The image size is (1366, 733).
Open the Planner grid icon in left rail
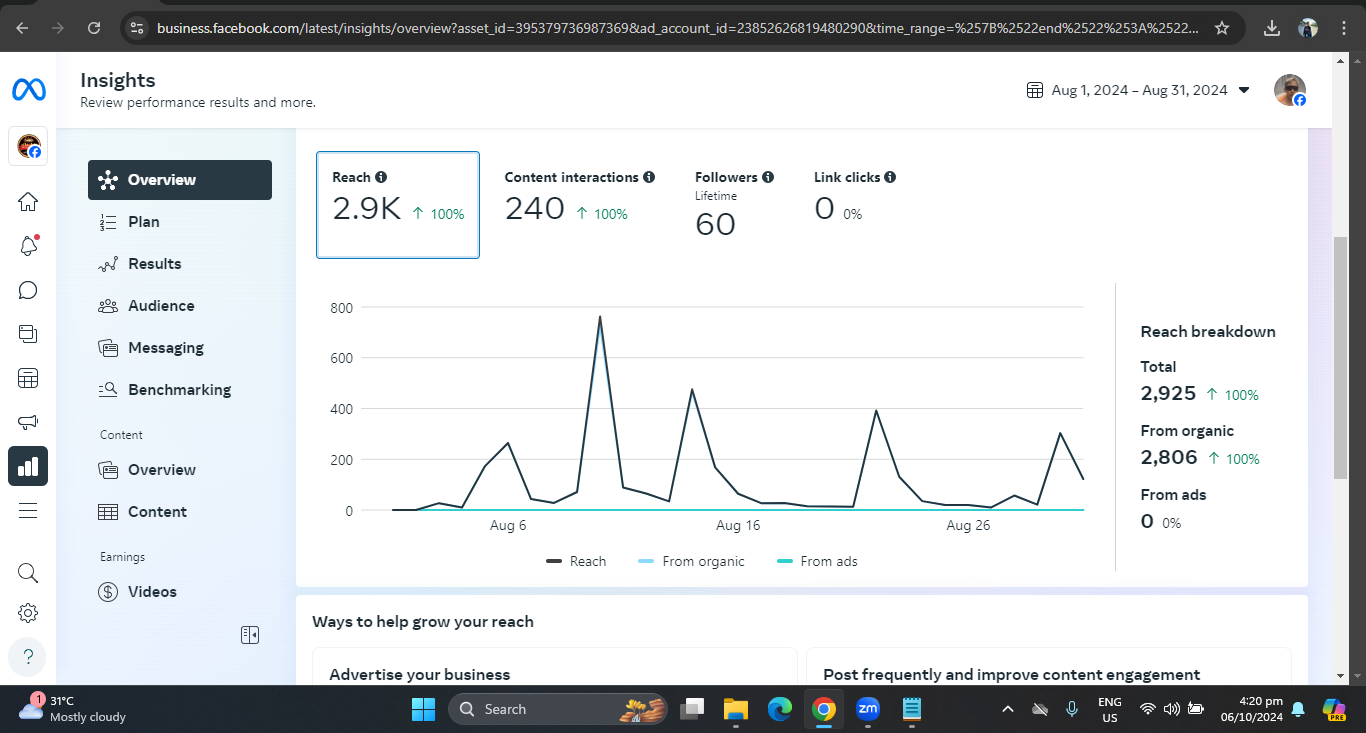(28, 378)
